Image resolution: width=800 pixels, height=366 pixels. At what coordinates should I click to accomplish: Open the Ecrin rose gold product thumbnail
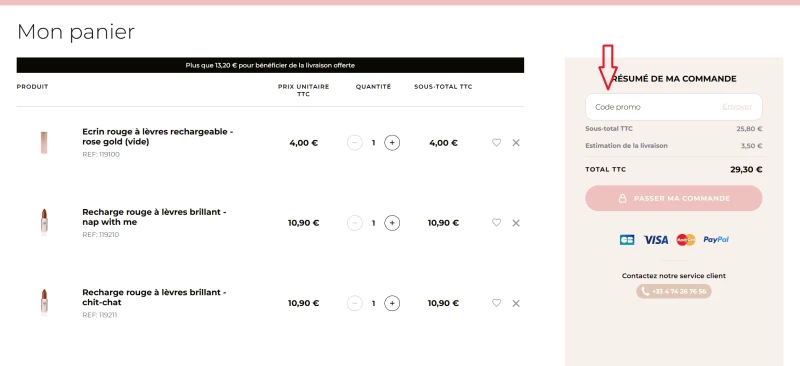tap(44, 142)
